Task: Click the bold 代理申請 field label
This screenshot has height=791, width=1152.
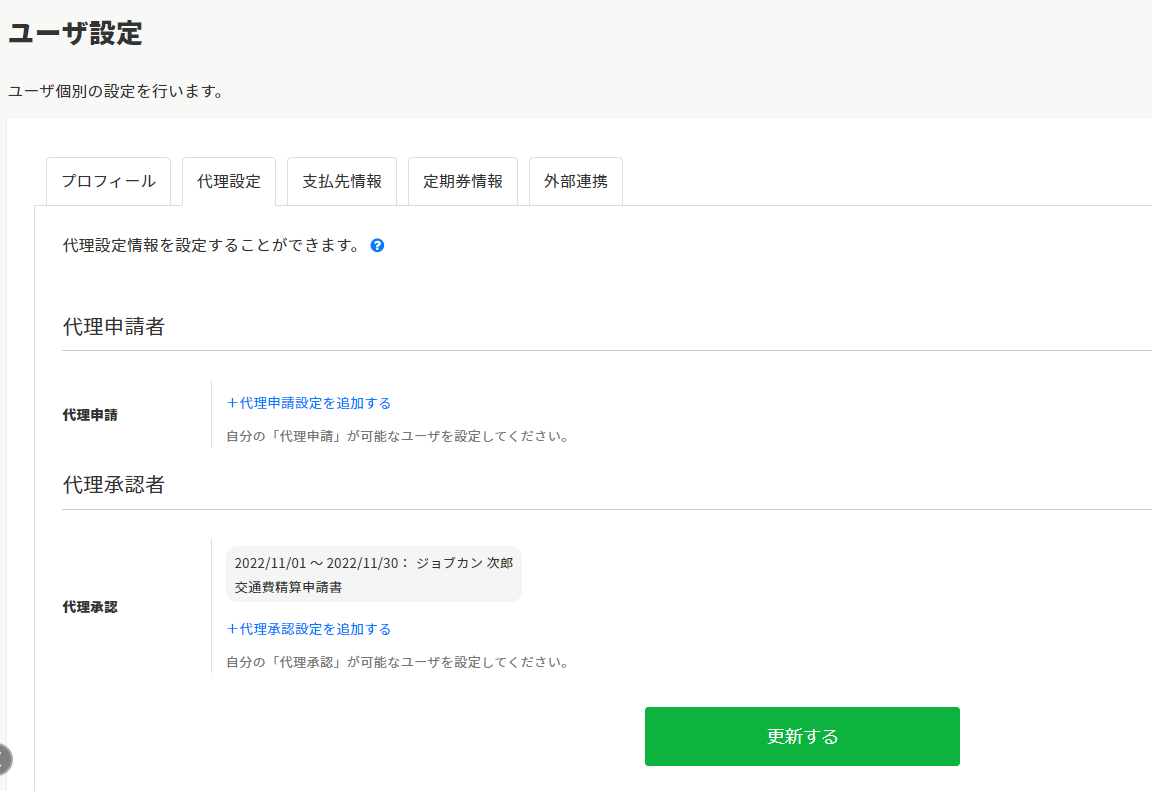Action: [x=90, y=414]
